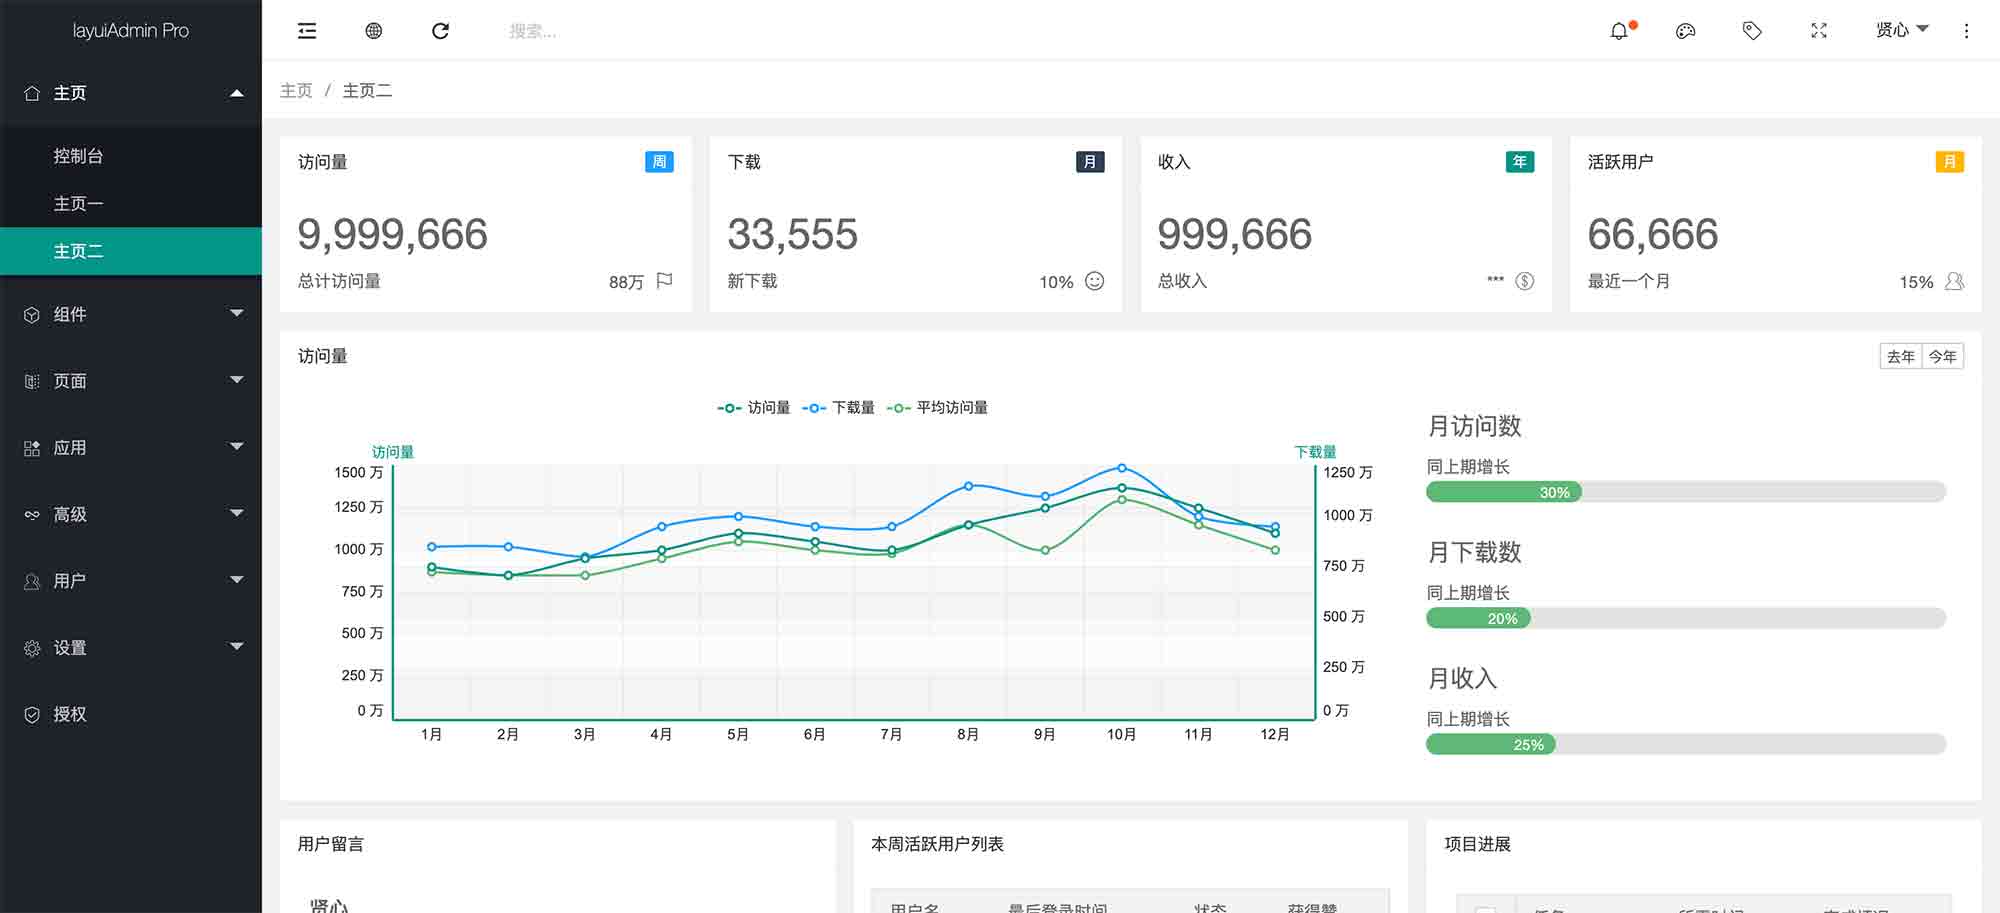Focus the 搜索 search input field
The width and height of the screenshot is (2000, 913).
[600, 31]
